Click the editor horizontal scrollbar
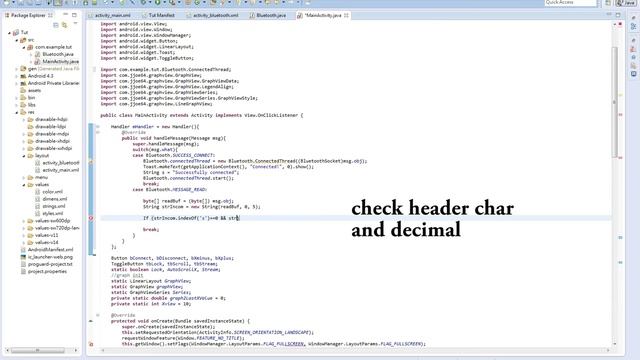 [x=355, y=350]
